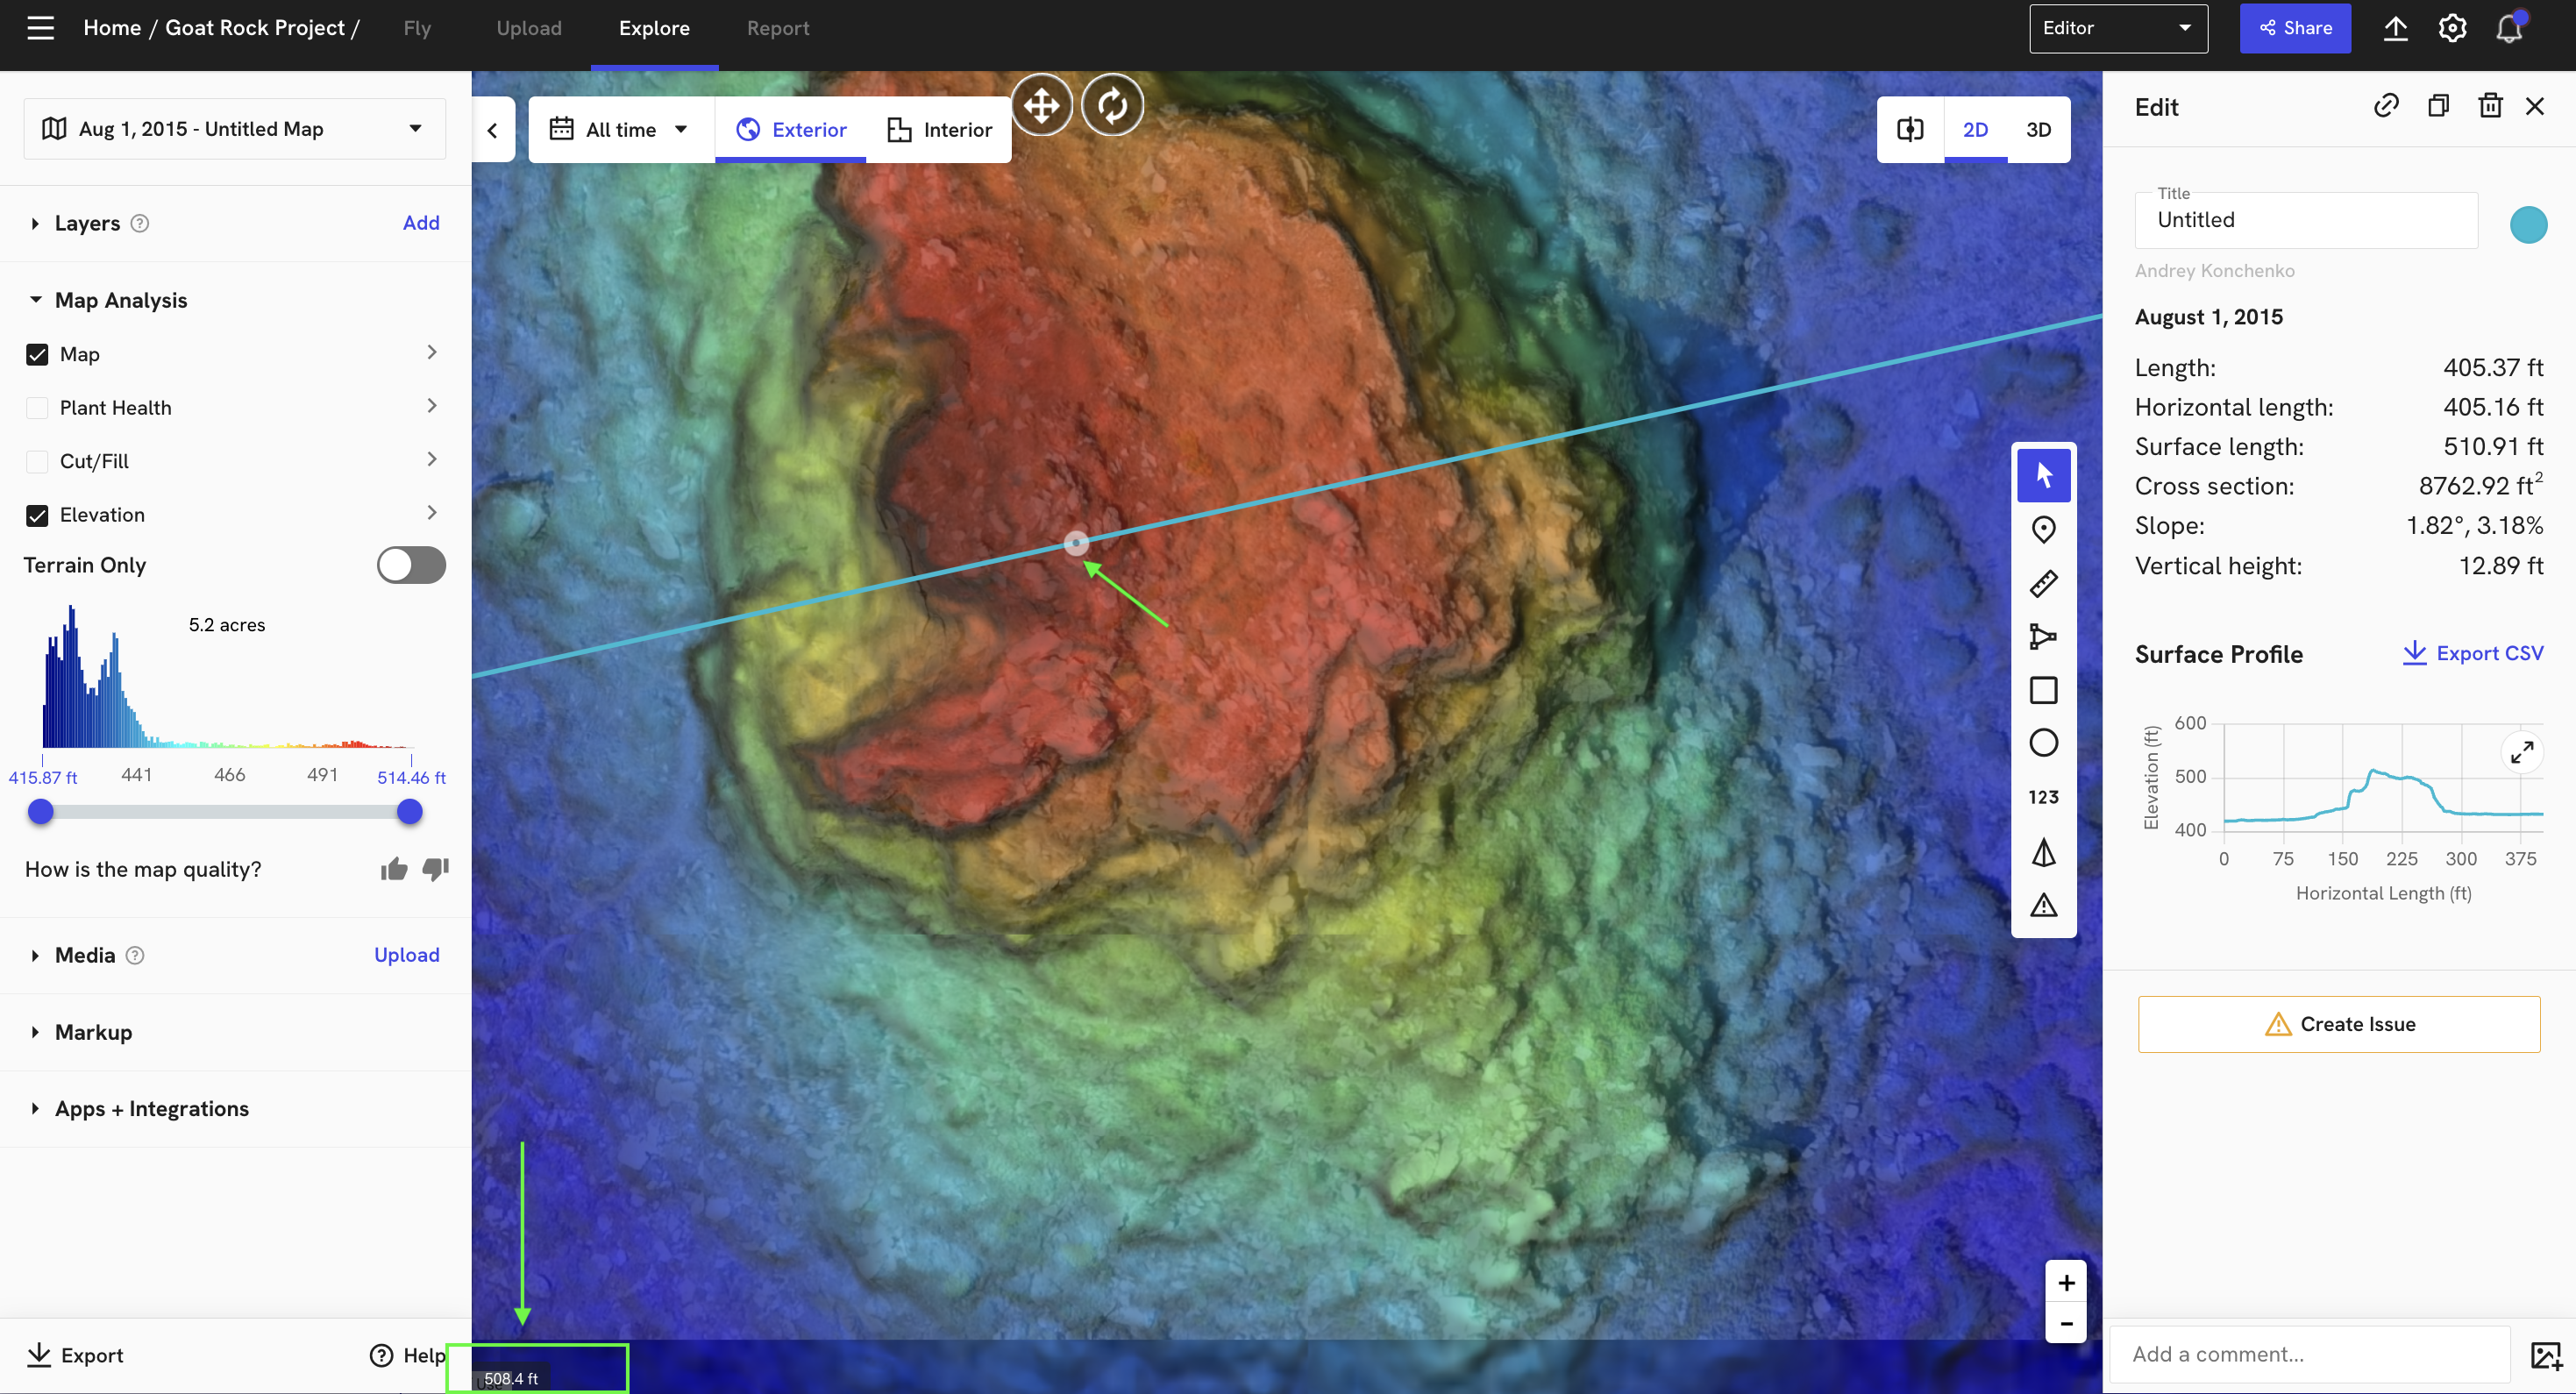Image resolution: width=2576 pixels, height=1394 pixels.
Task: Duplicate the current measurement
Action: (x=2439, y=105)
